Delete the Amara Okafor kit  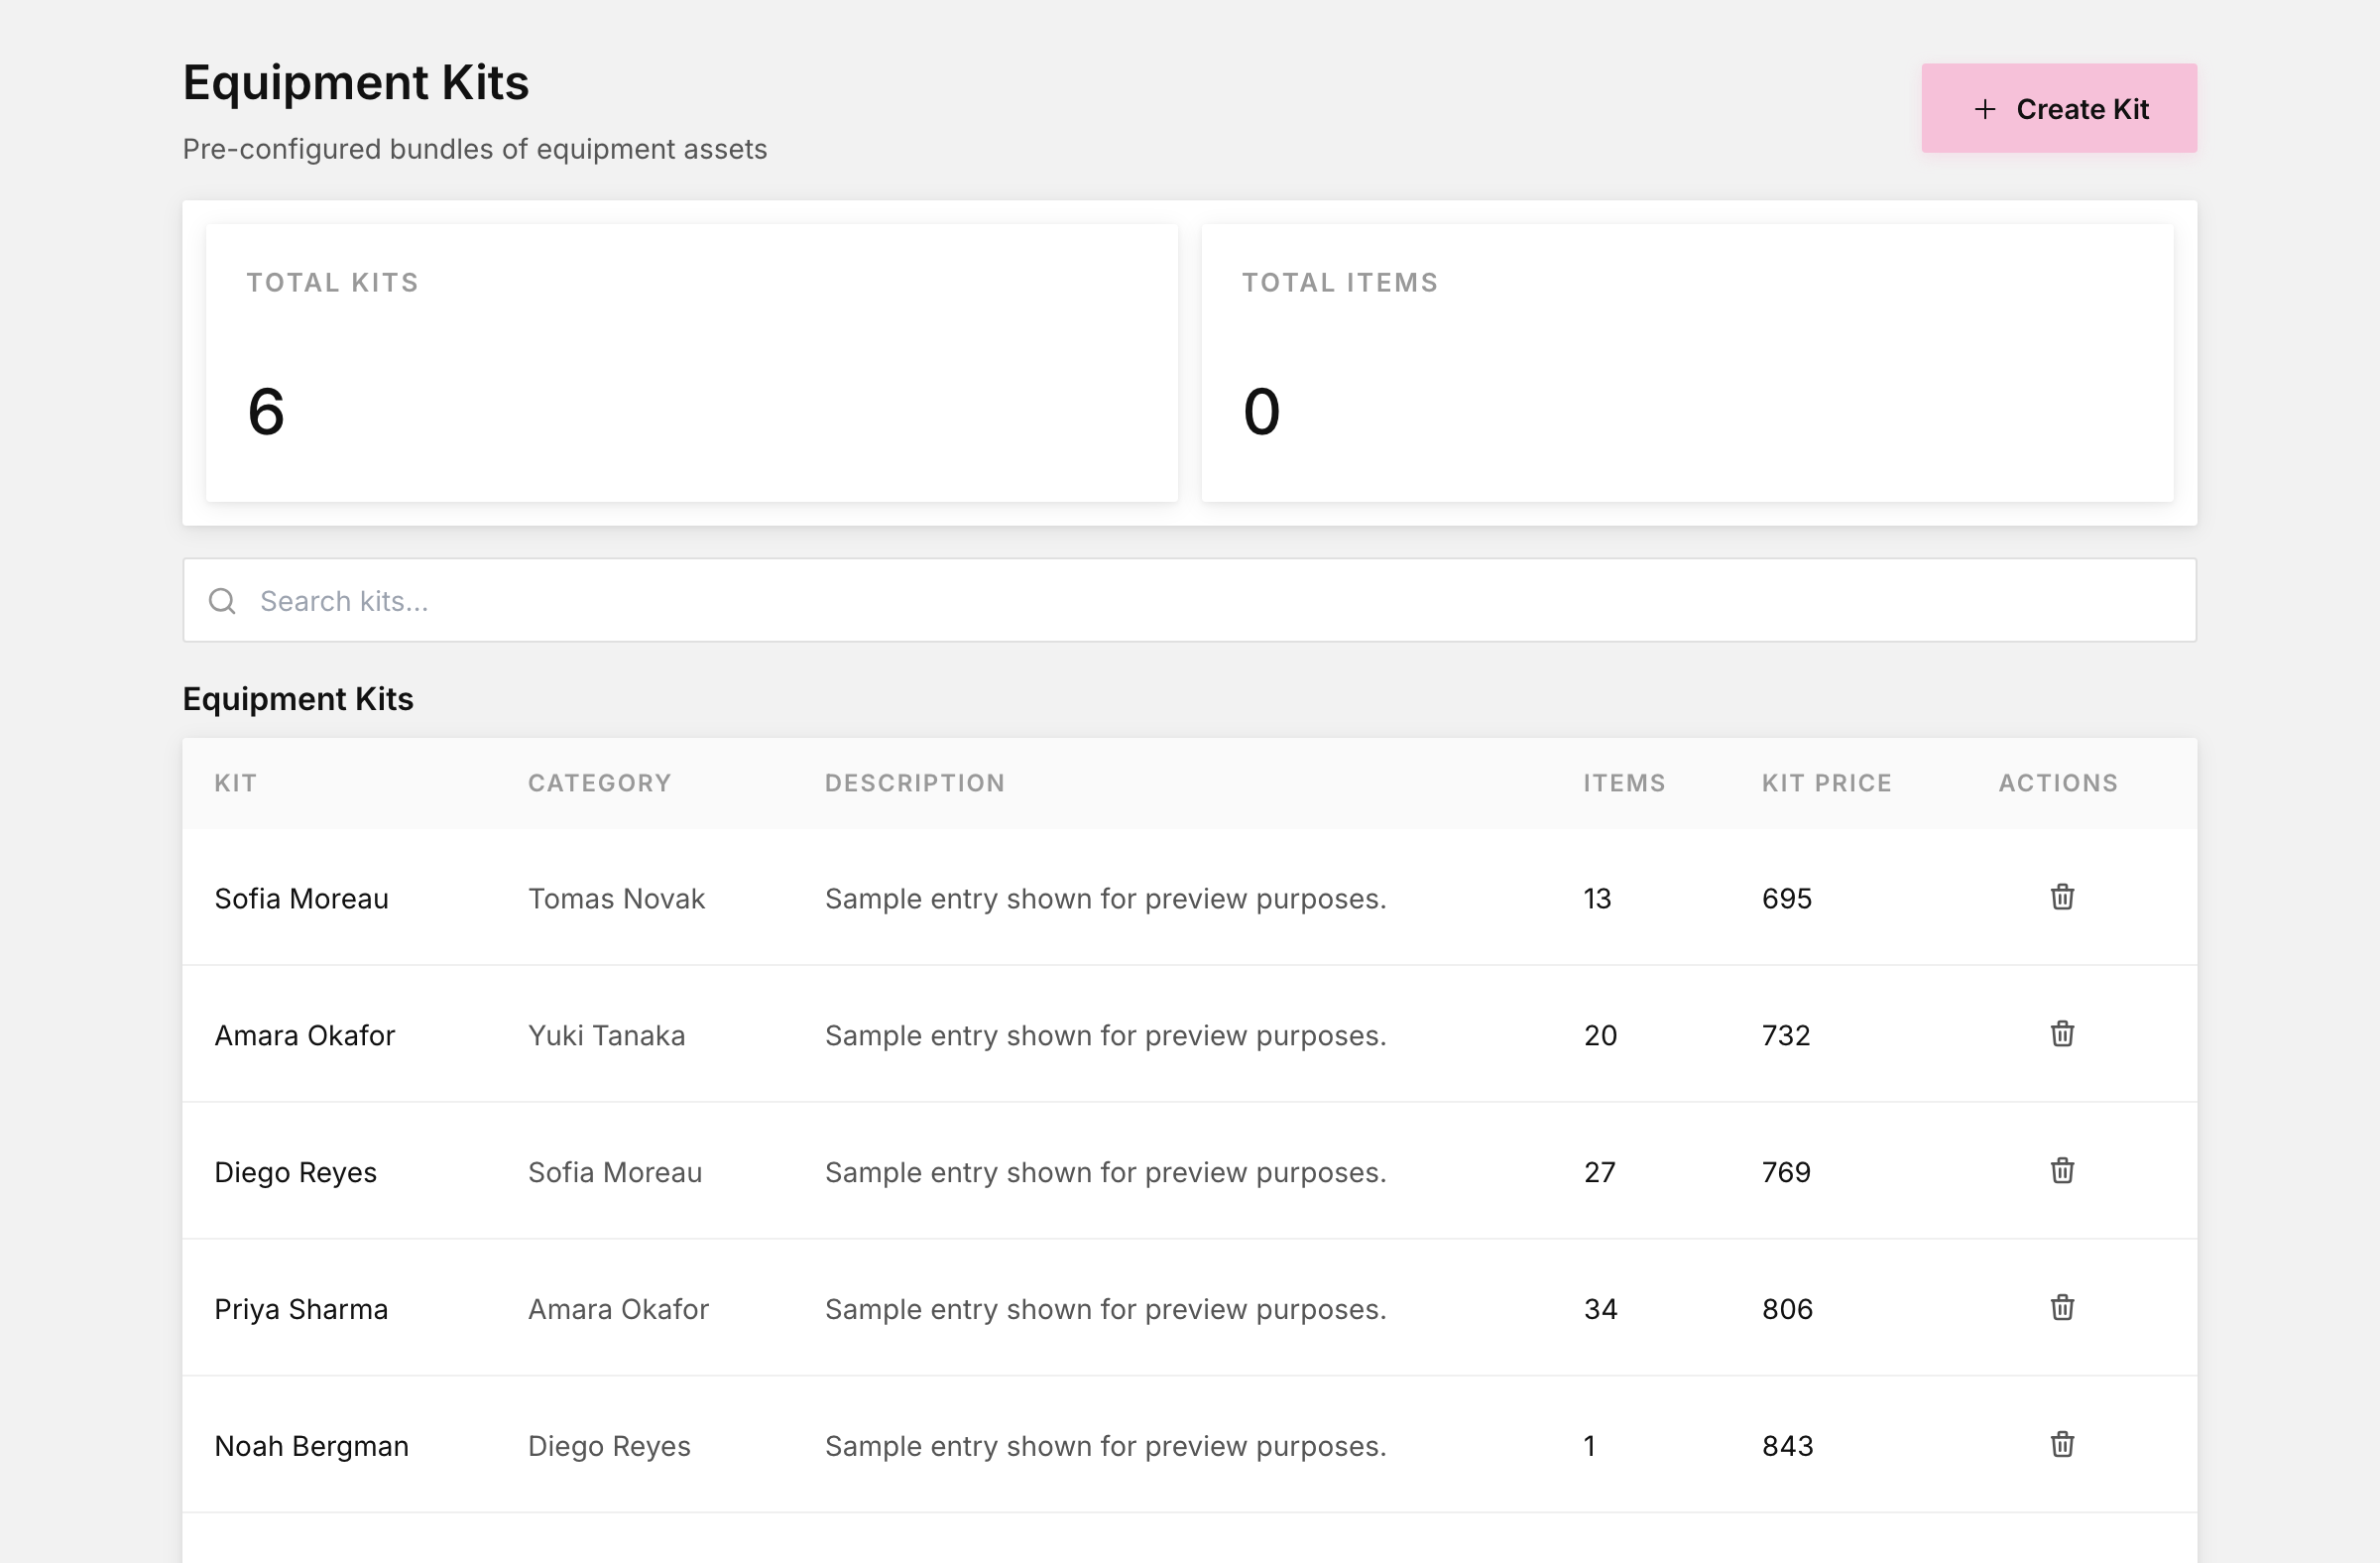tap(2062, 1034)
